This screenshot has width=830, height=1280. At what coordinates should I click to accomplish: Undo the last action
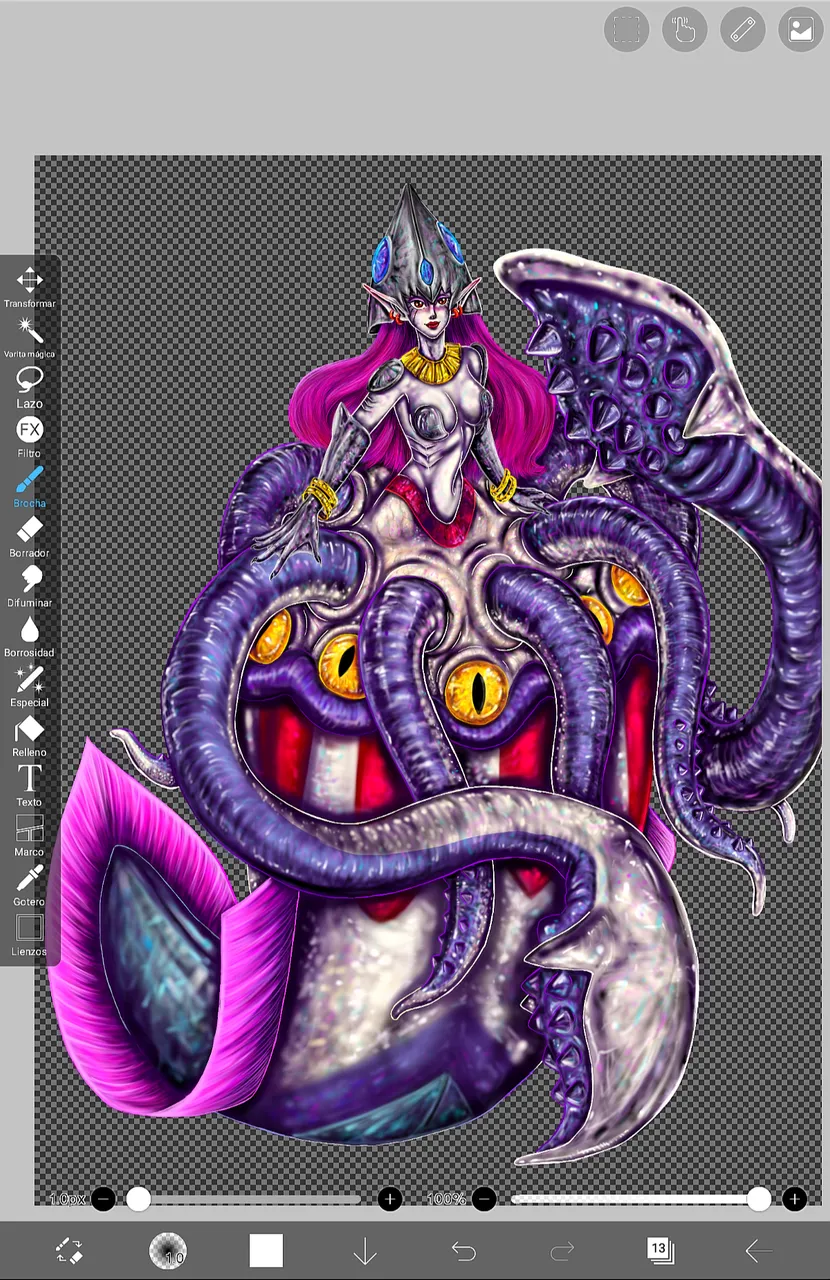click(463, 1250)
